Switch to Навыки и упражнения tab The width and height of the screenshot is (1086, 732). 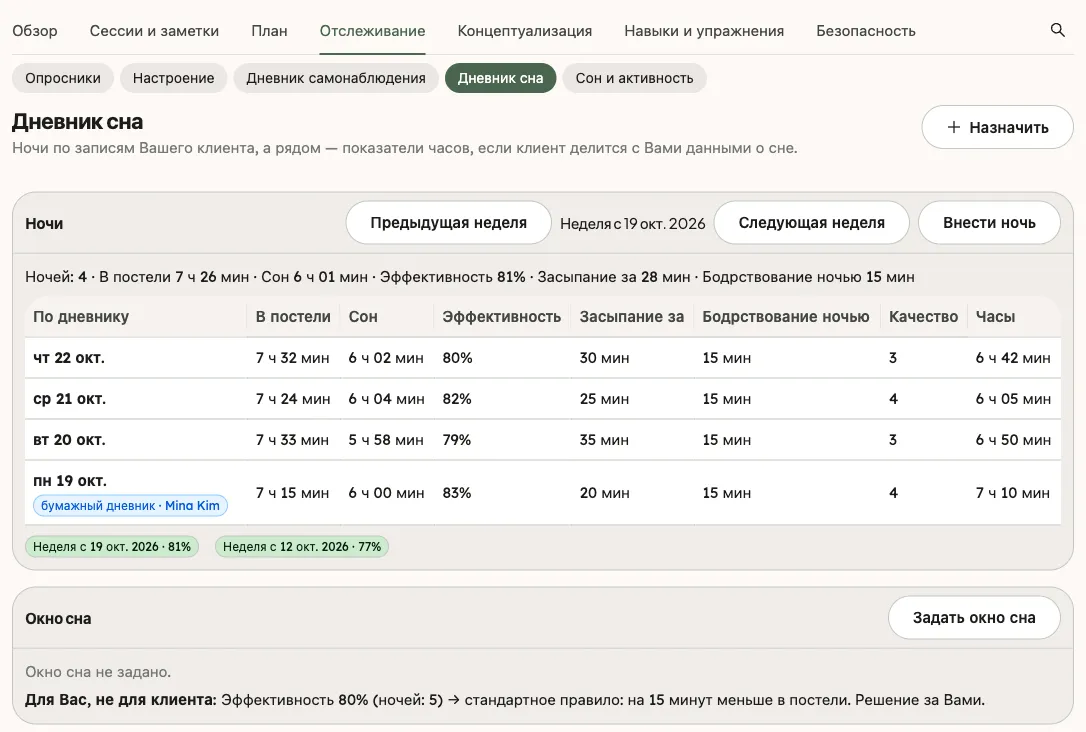(704, 31)
